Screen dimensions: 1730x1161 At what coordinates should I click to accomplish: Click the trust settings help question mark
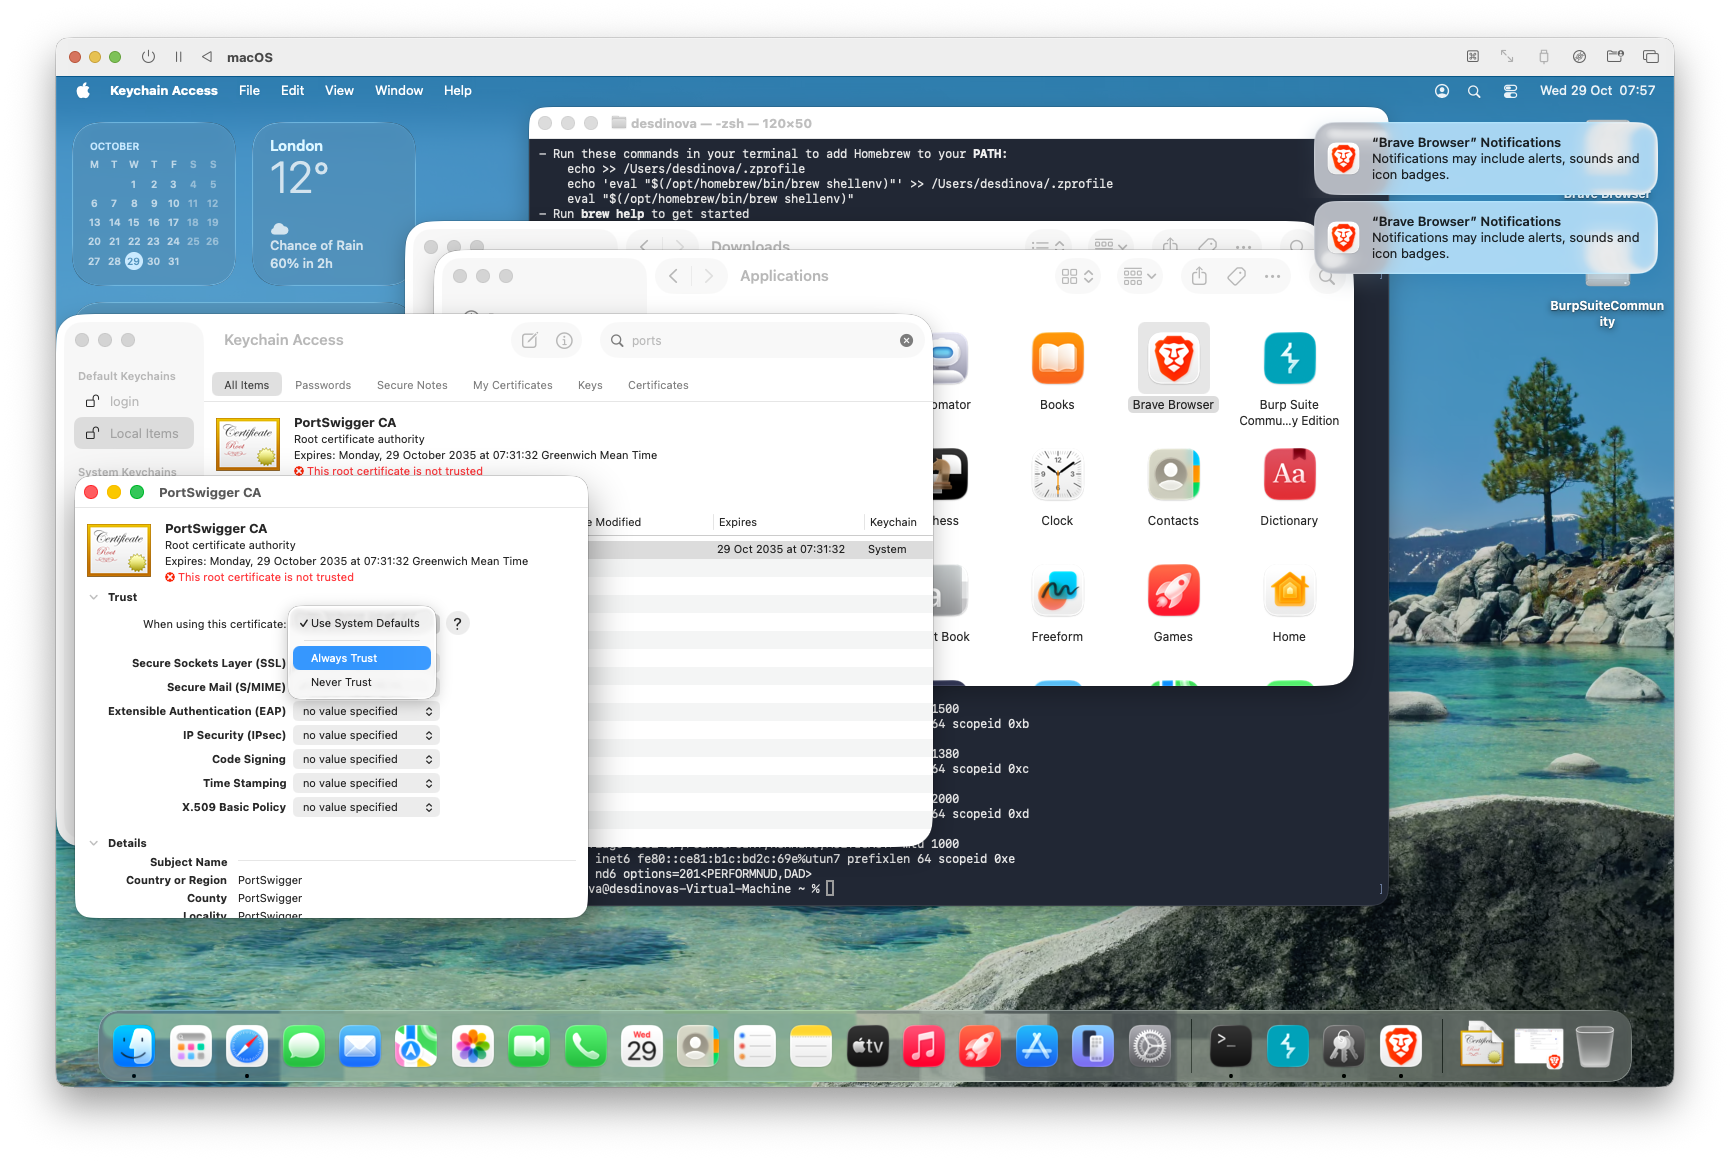point(457,624)
